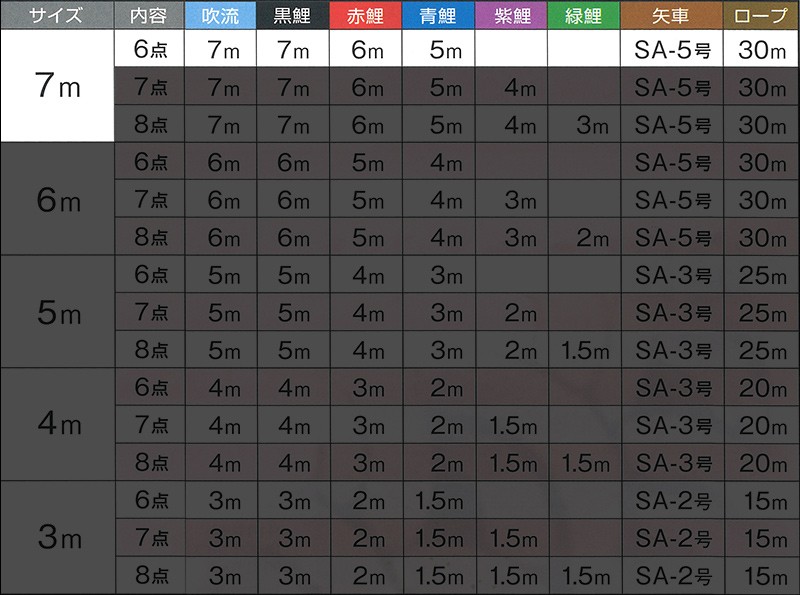Click the purple 紫鯉 column header
The width and height of the screenshot is (800, 595).
512,15
